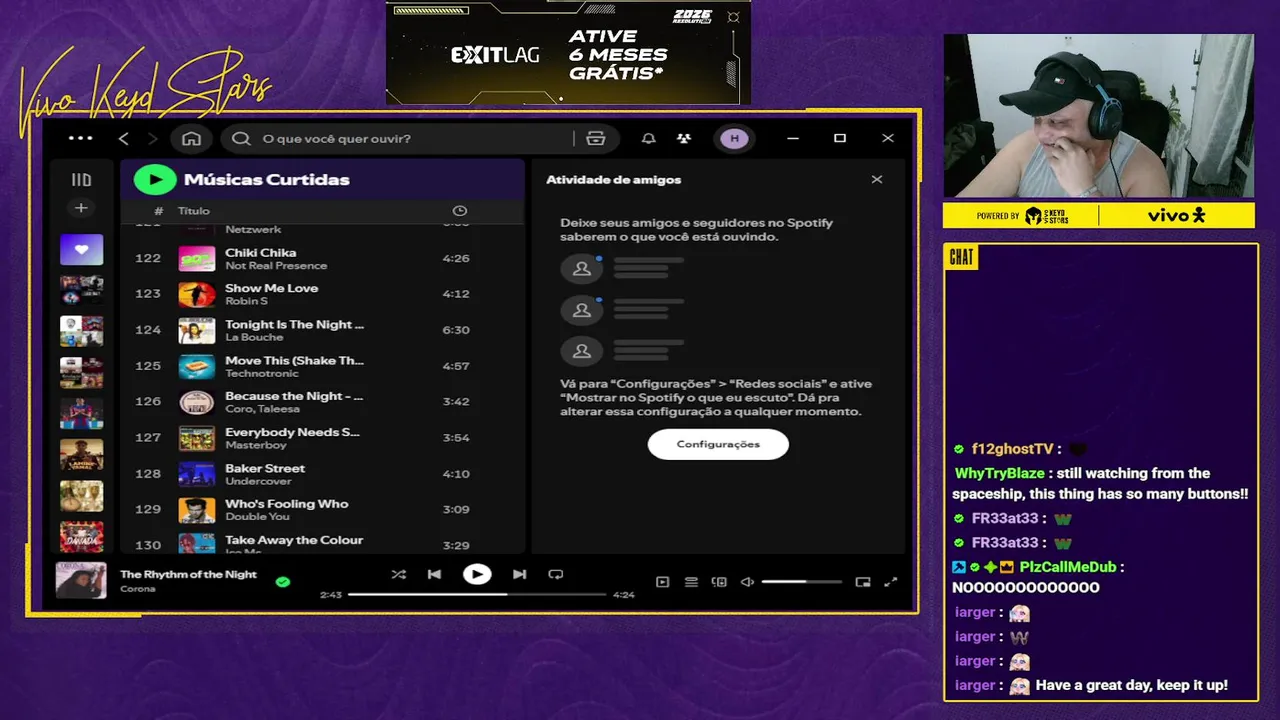
Task: Play Músicas Curtidas with green button
Action: coord(155,179)
